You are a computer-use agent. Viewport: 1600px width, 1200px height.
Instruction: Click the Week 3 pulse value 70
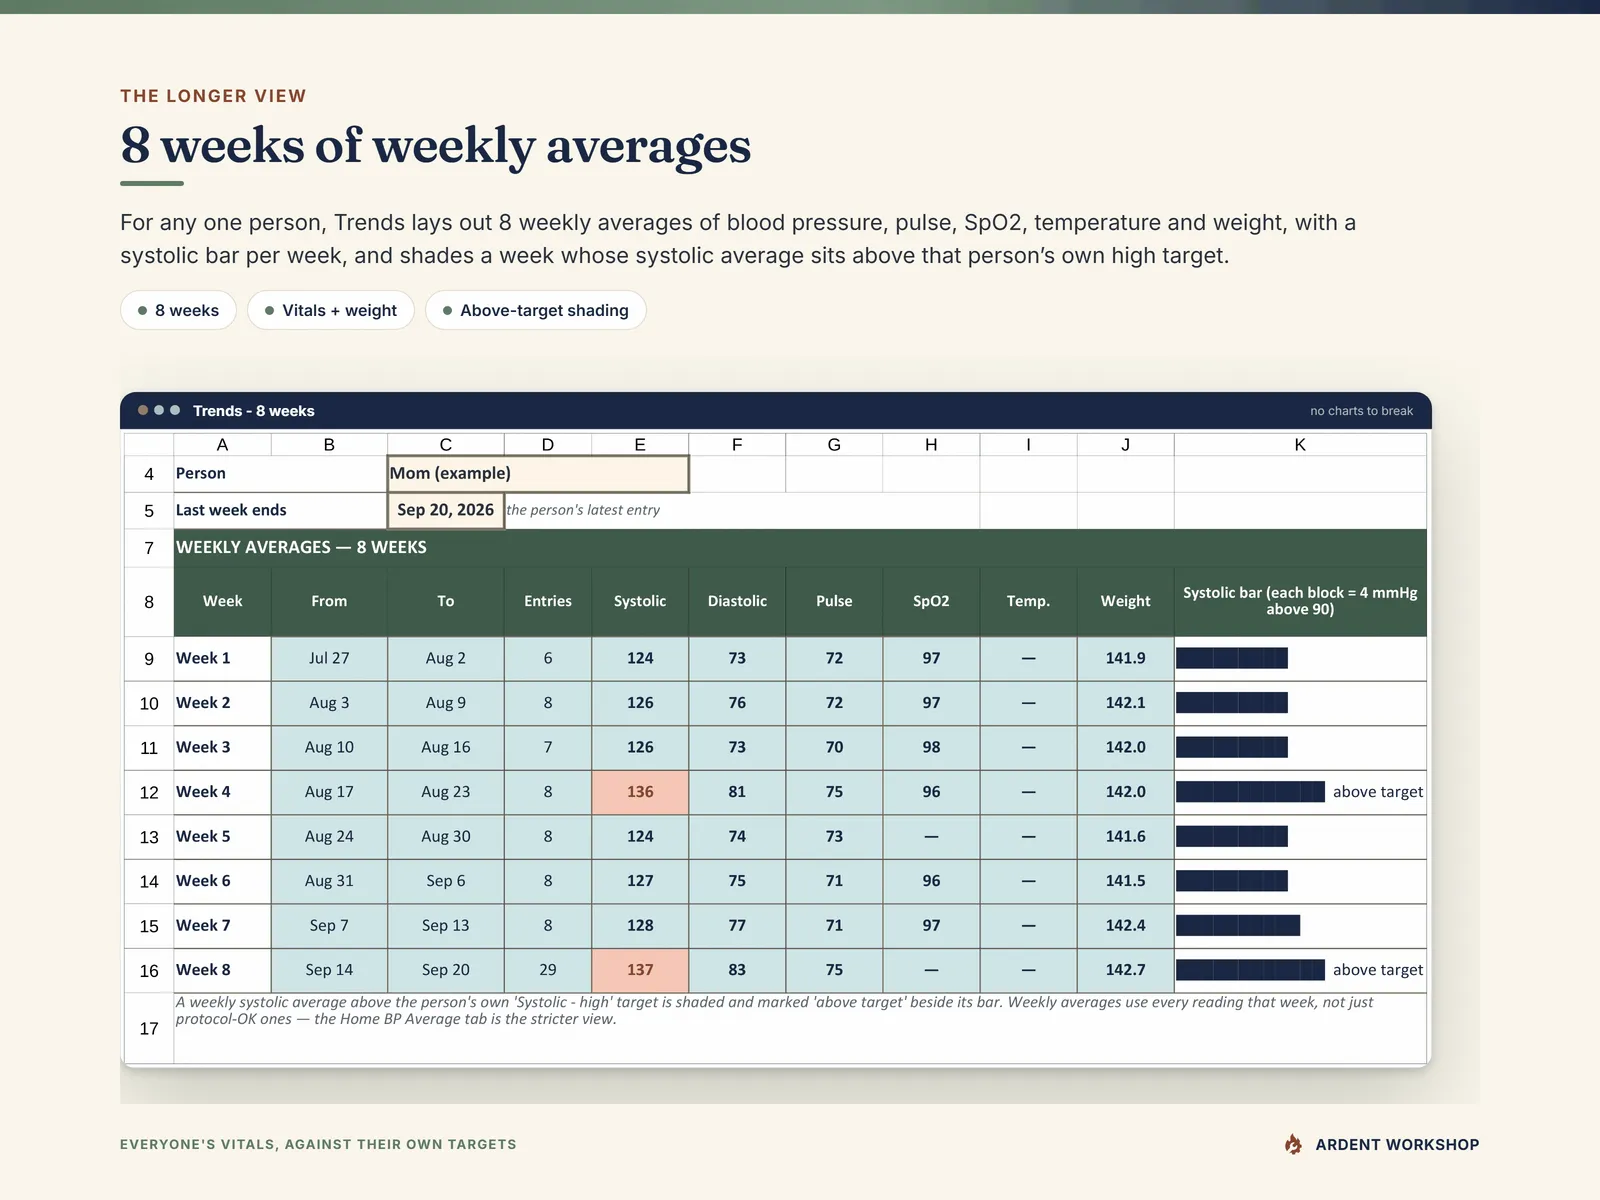[834, 748]
